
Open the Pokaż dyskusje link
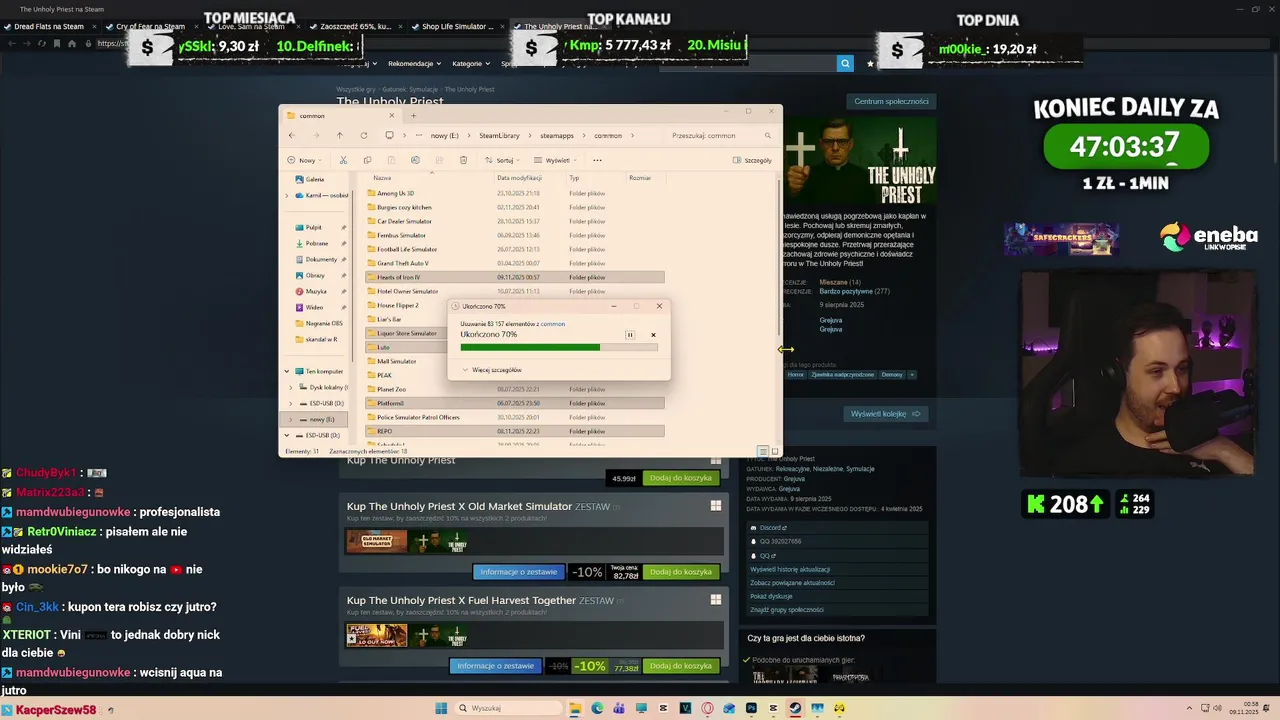point(771,596)
